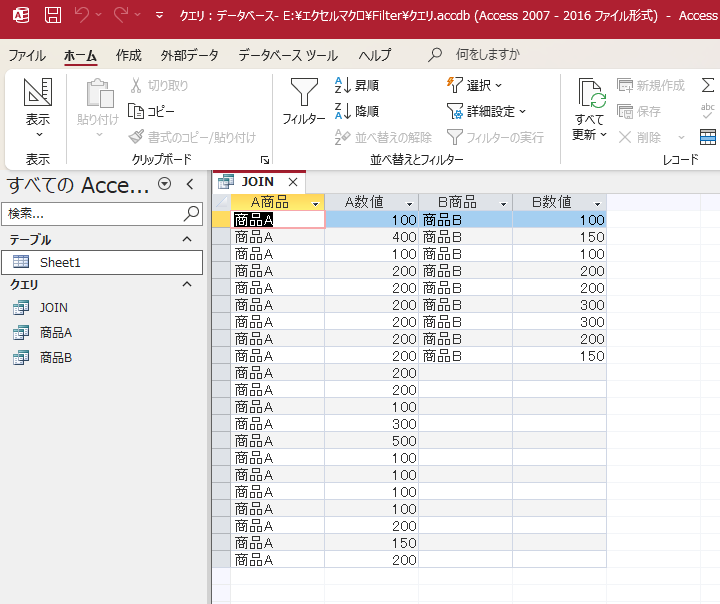Open the A商品 column filter arrow
Screen dimensions: 720x604
point(315,203)
